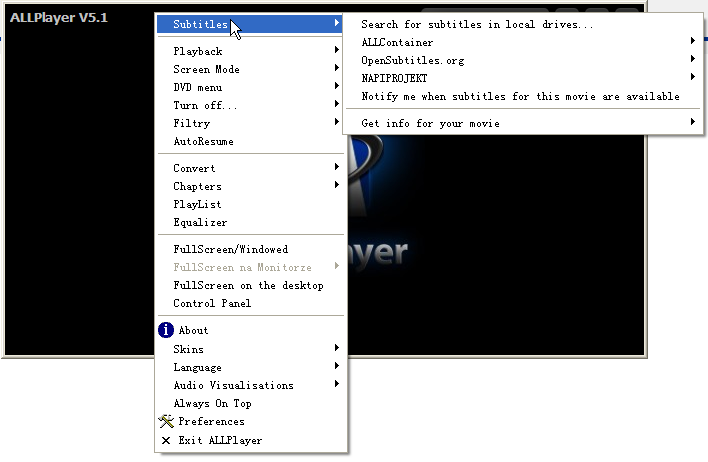708x462 pixels.
Task: Choose FullScreen/Windowed option
Action: [251, 249]
